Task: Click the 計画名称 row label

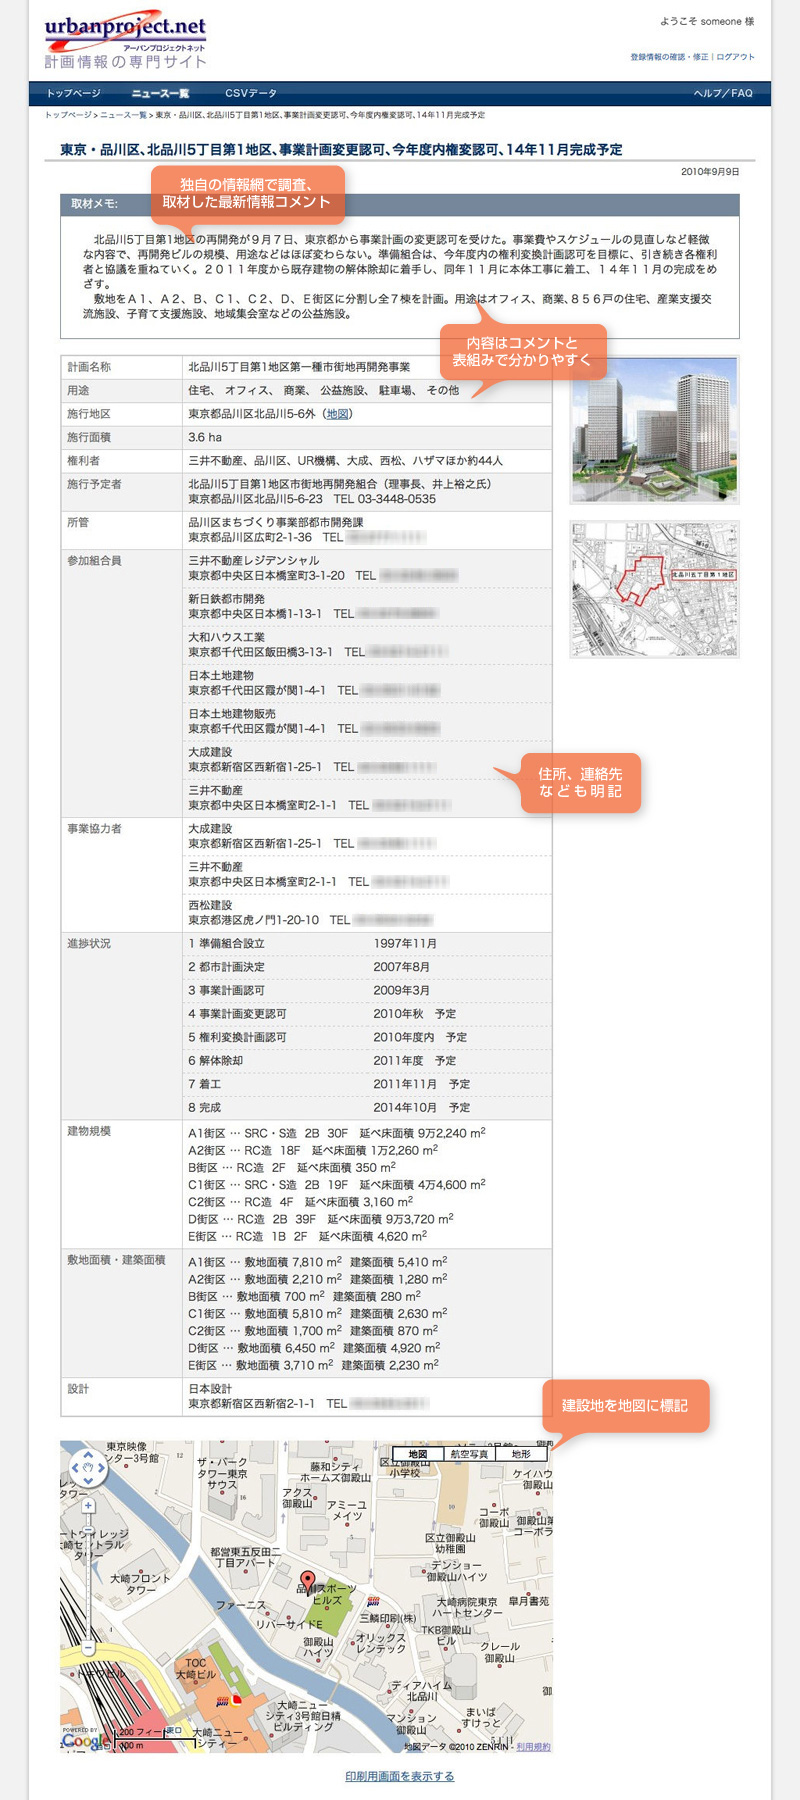Action: coord(89,367)
